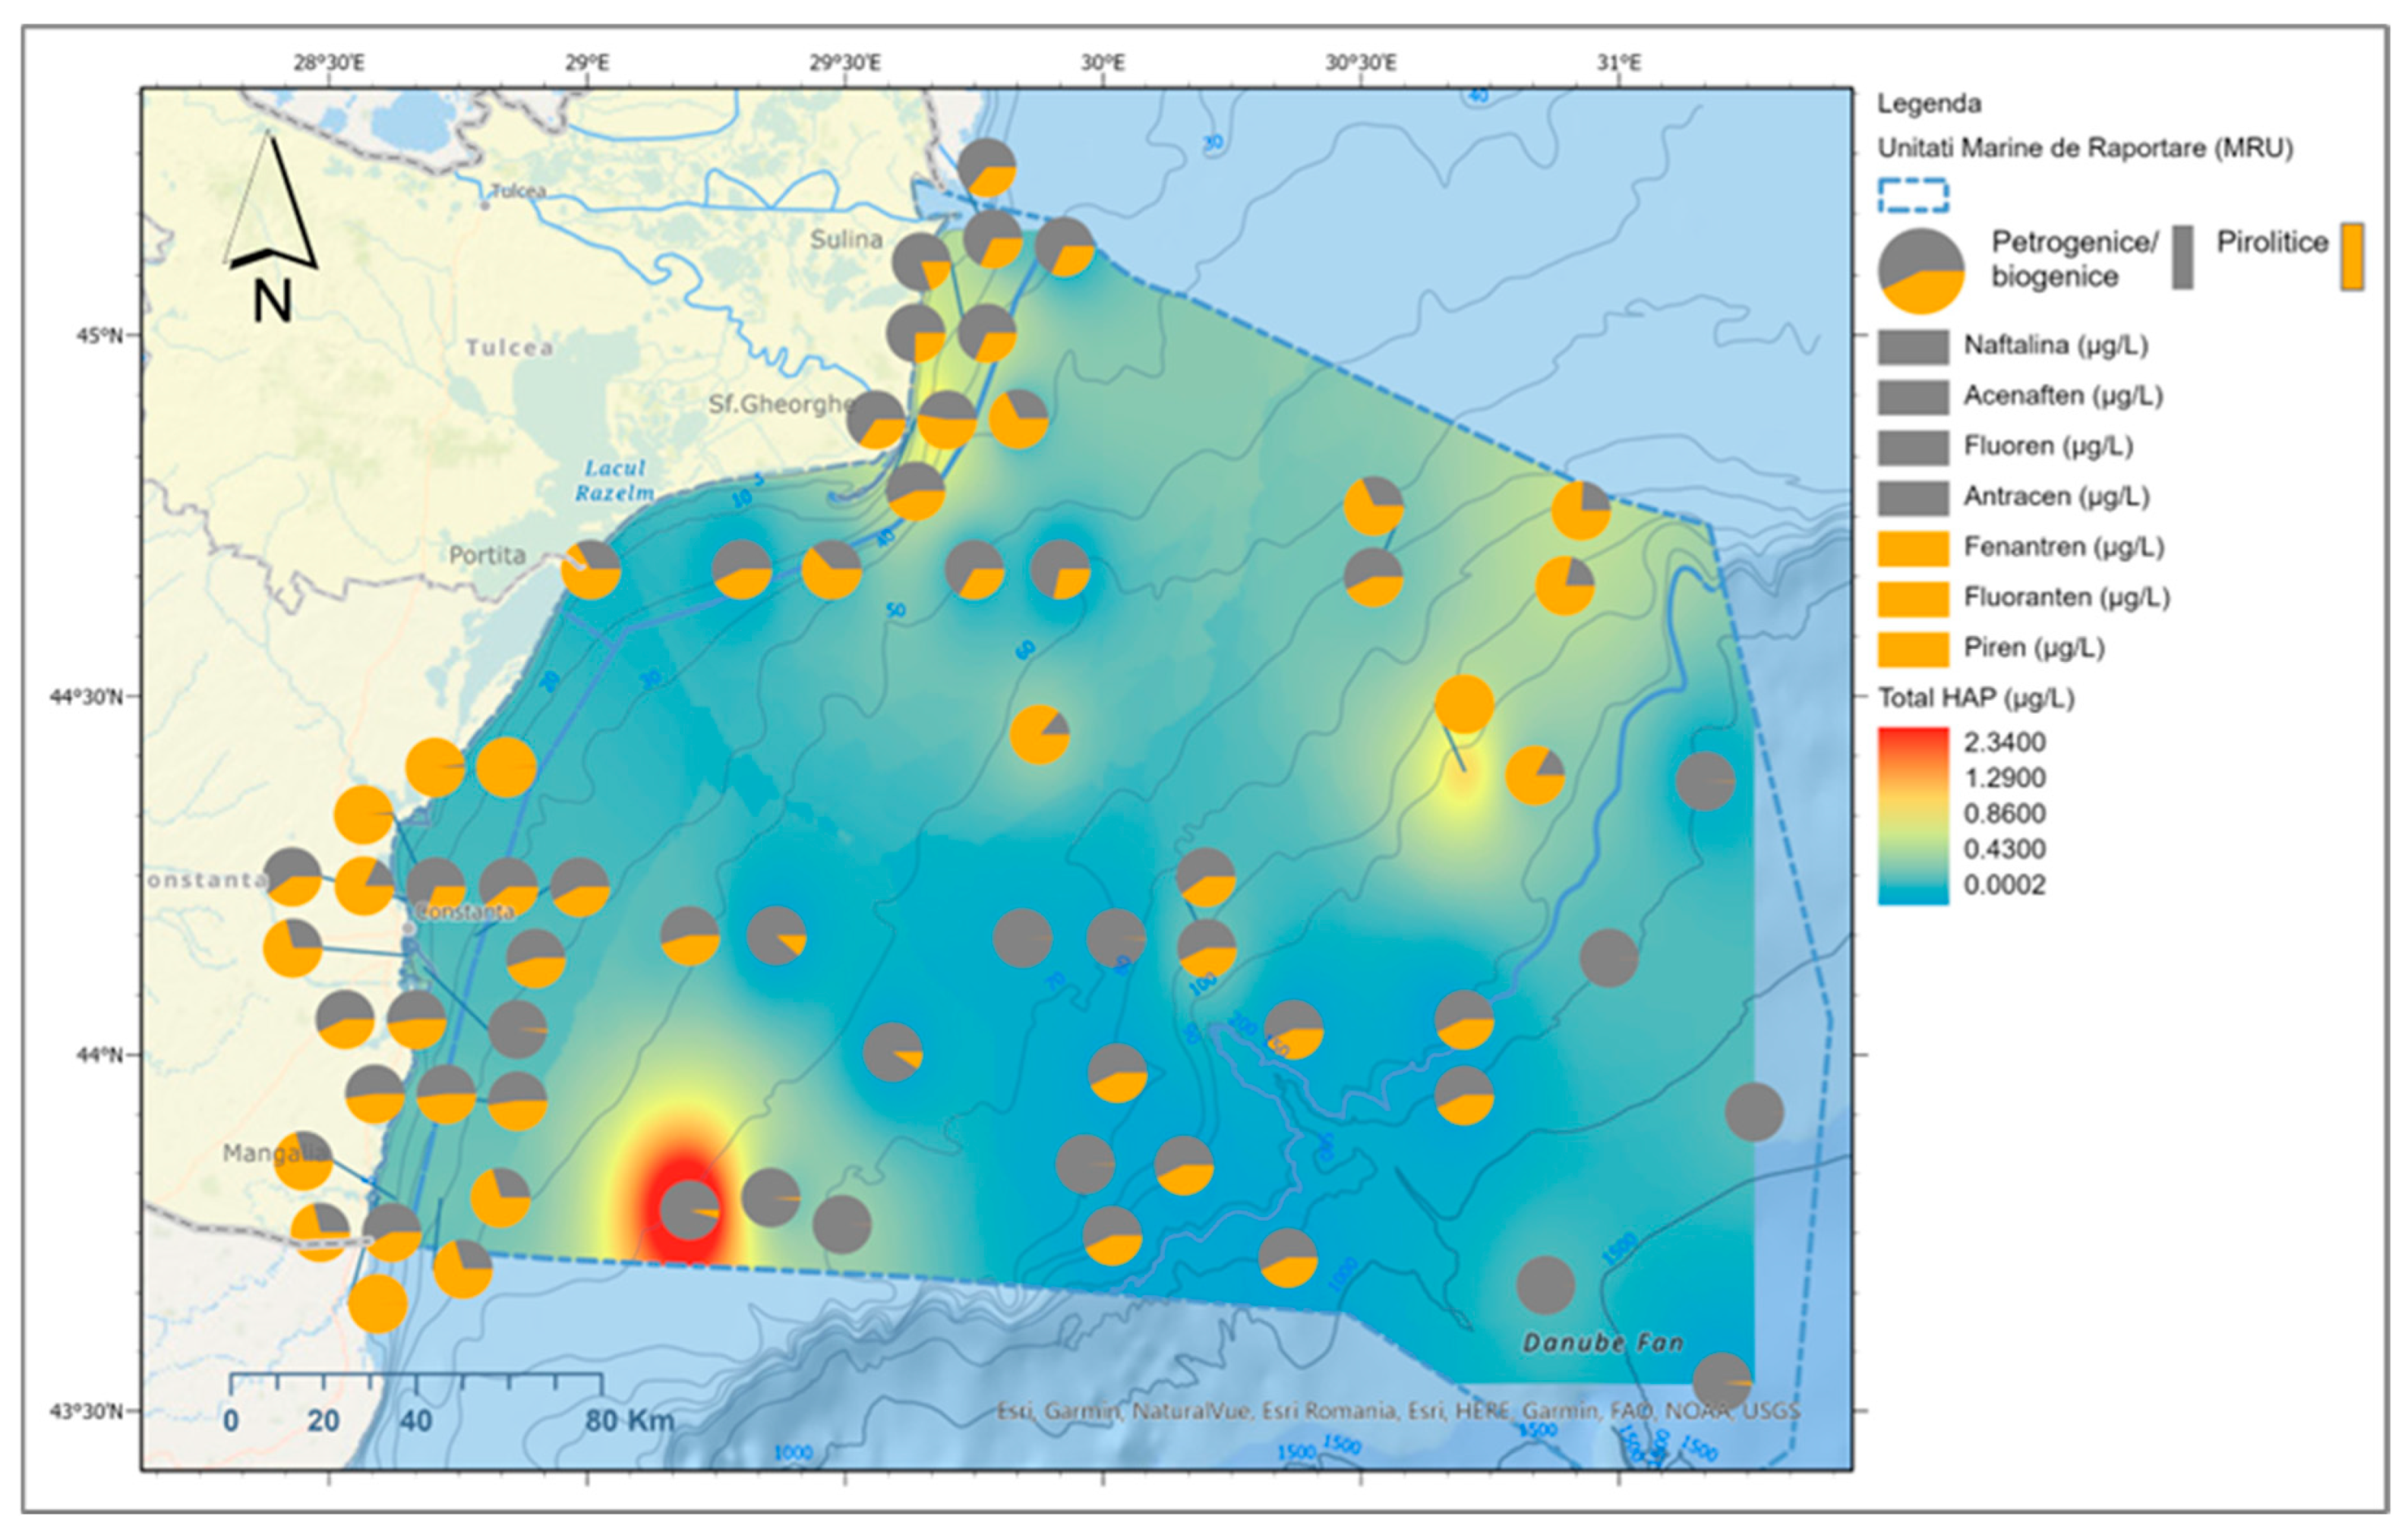Click the gray Antracen legend swatch
Image resolution: width=2408 pixels, height=1535 pixels.
click(1912, 497)
